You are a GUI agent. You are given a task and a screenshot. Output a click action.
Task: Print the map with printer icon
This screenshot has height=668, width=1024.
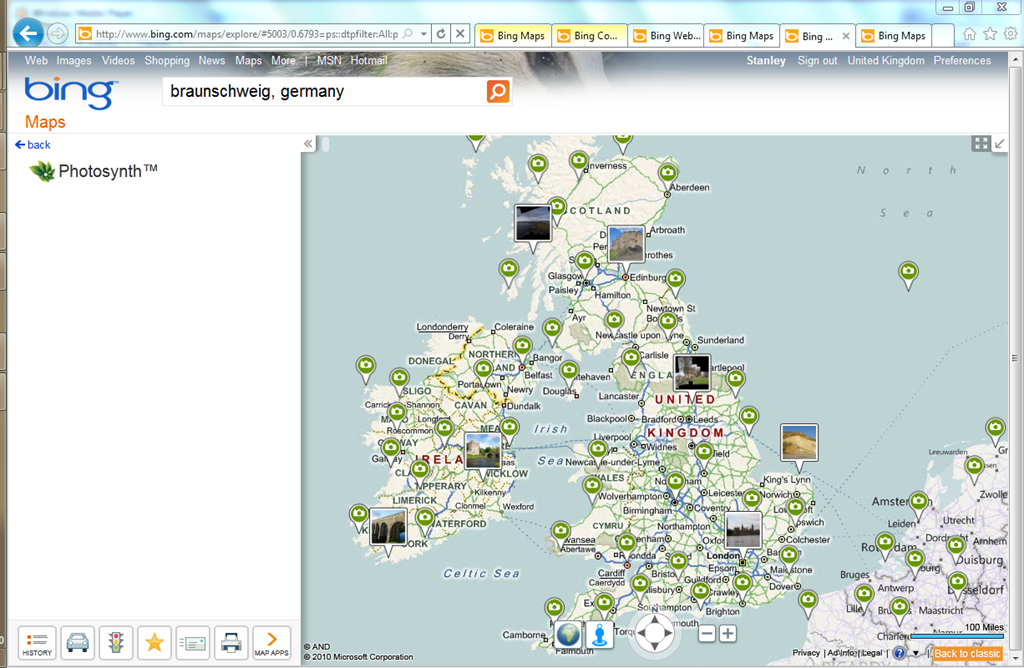pos(231,642)
